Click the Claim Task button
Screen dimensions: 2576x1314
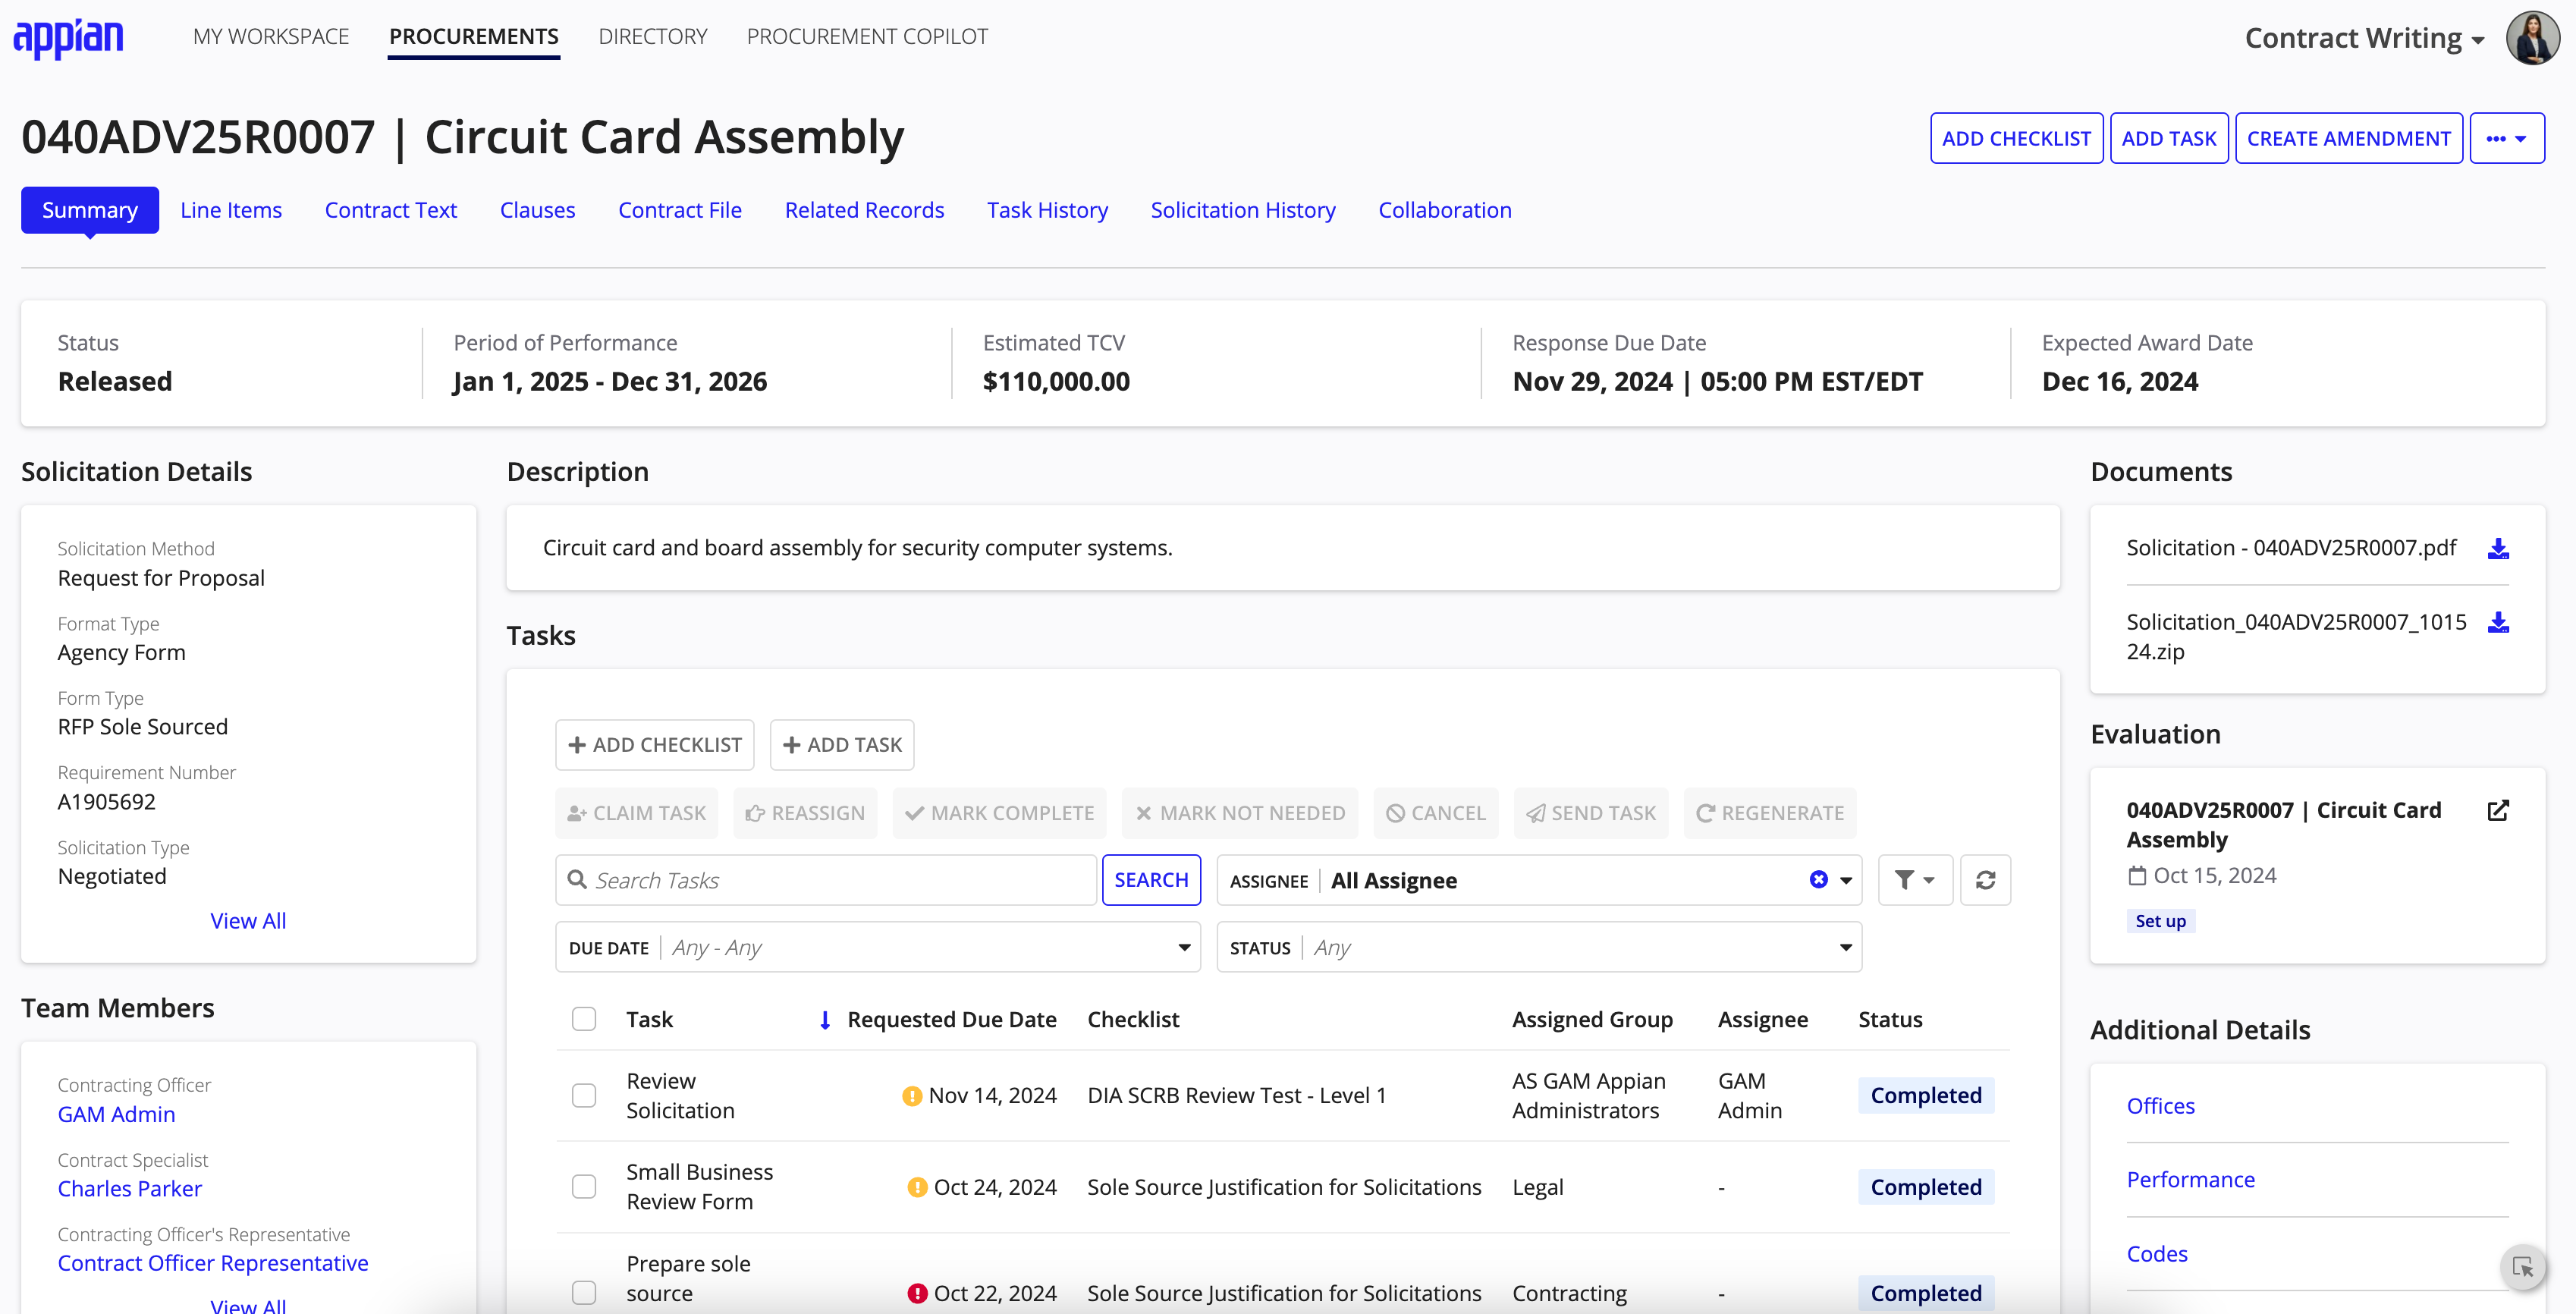[637, 813]
